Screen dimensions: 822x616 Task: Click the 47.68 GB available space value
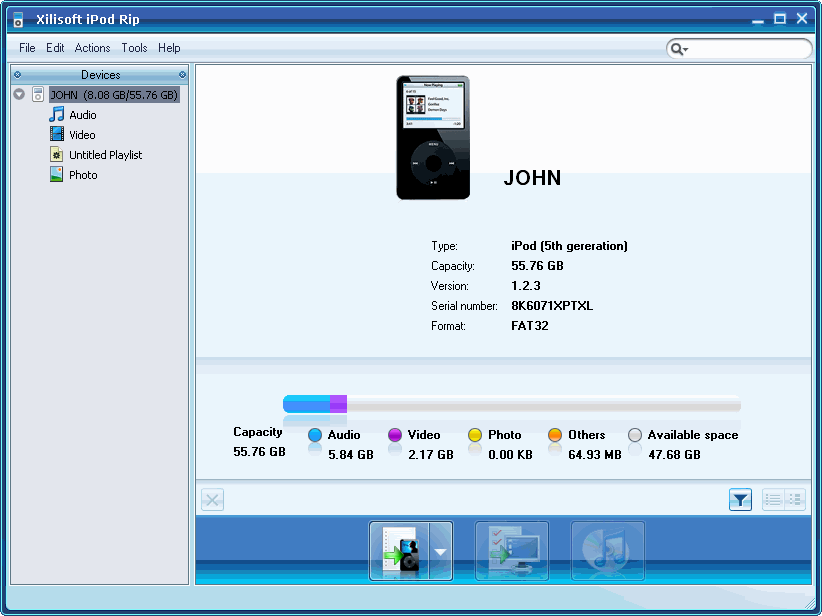coord(674,455)
